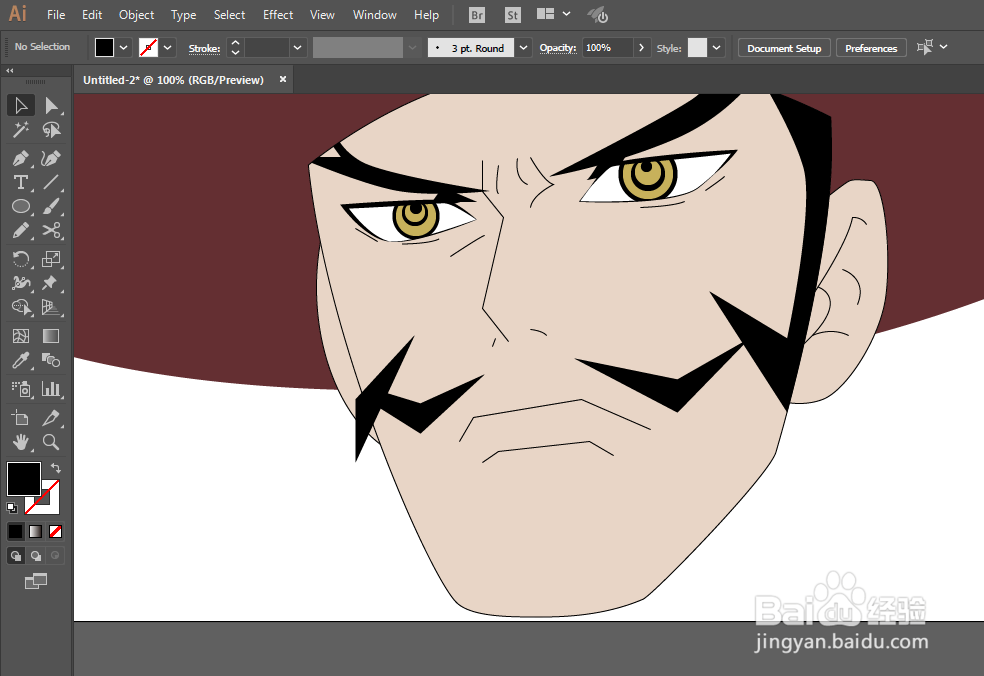Enable Draw Behind mode
Screen dimensions: 984x676
pos(36,555)
